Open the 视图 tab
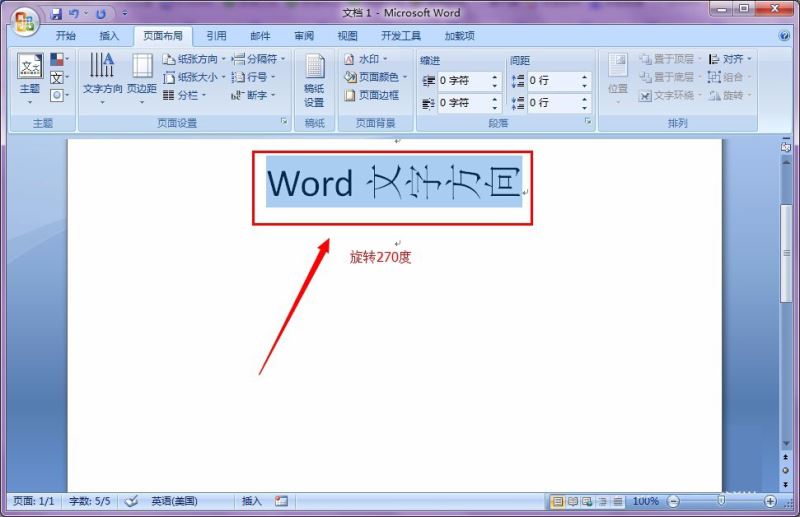 tap(347, 36)
